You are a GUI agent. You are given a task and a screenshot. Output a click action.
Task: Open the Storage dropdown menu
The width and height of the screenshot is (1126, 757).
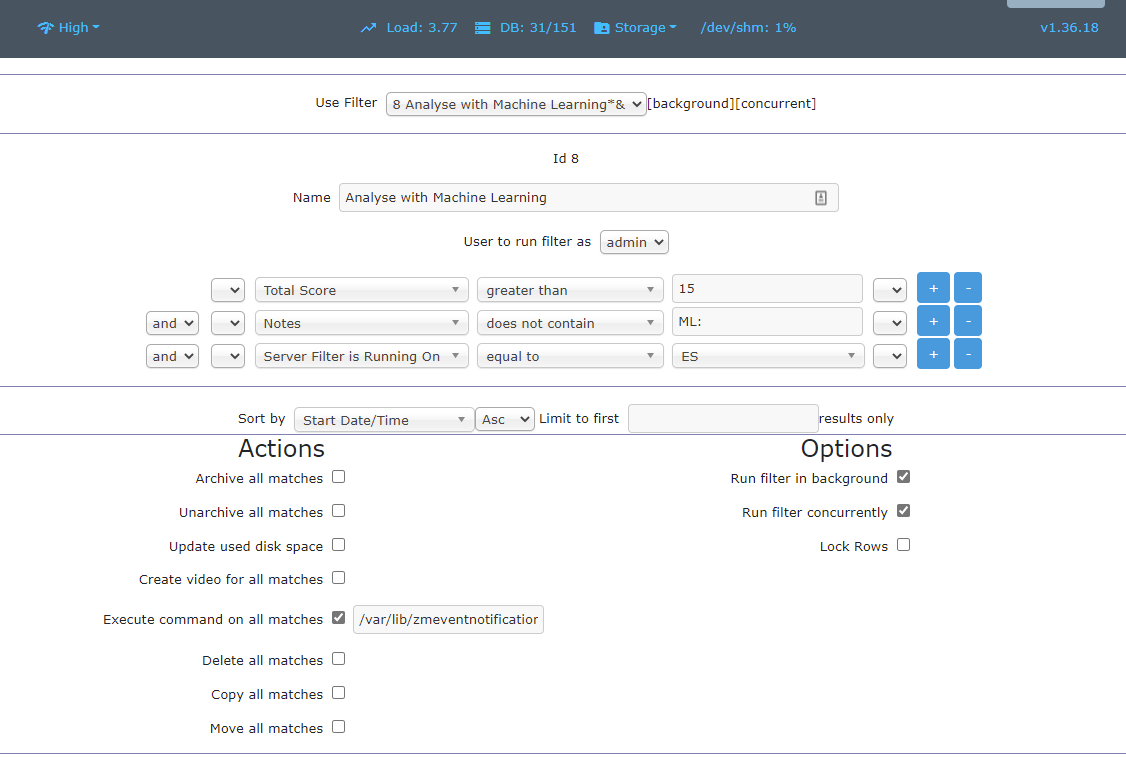636,28
